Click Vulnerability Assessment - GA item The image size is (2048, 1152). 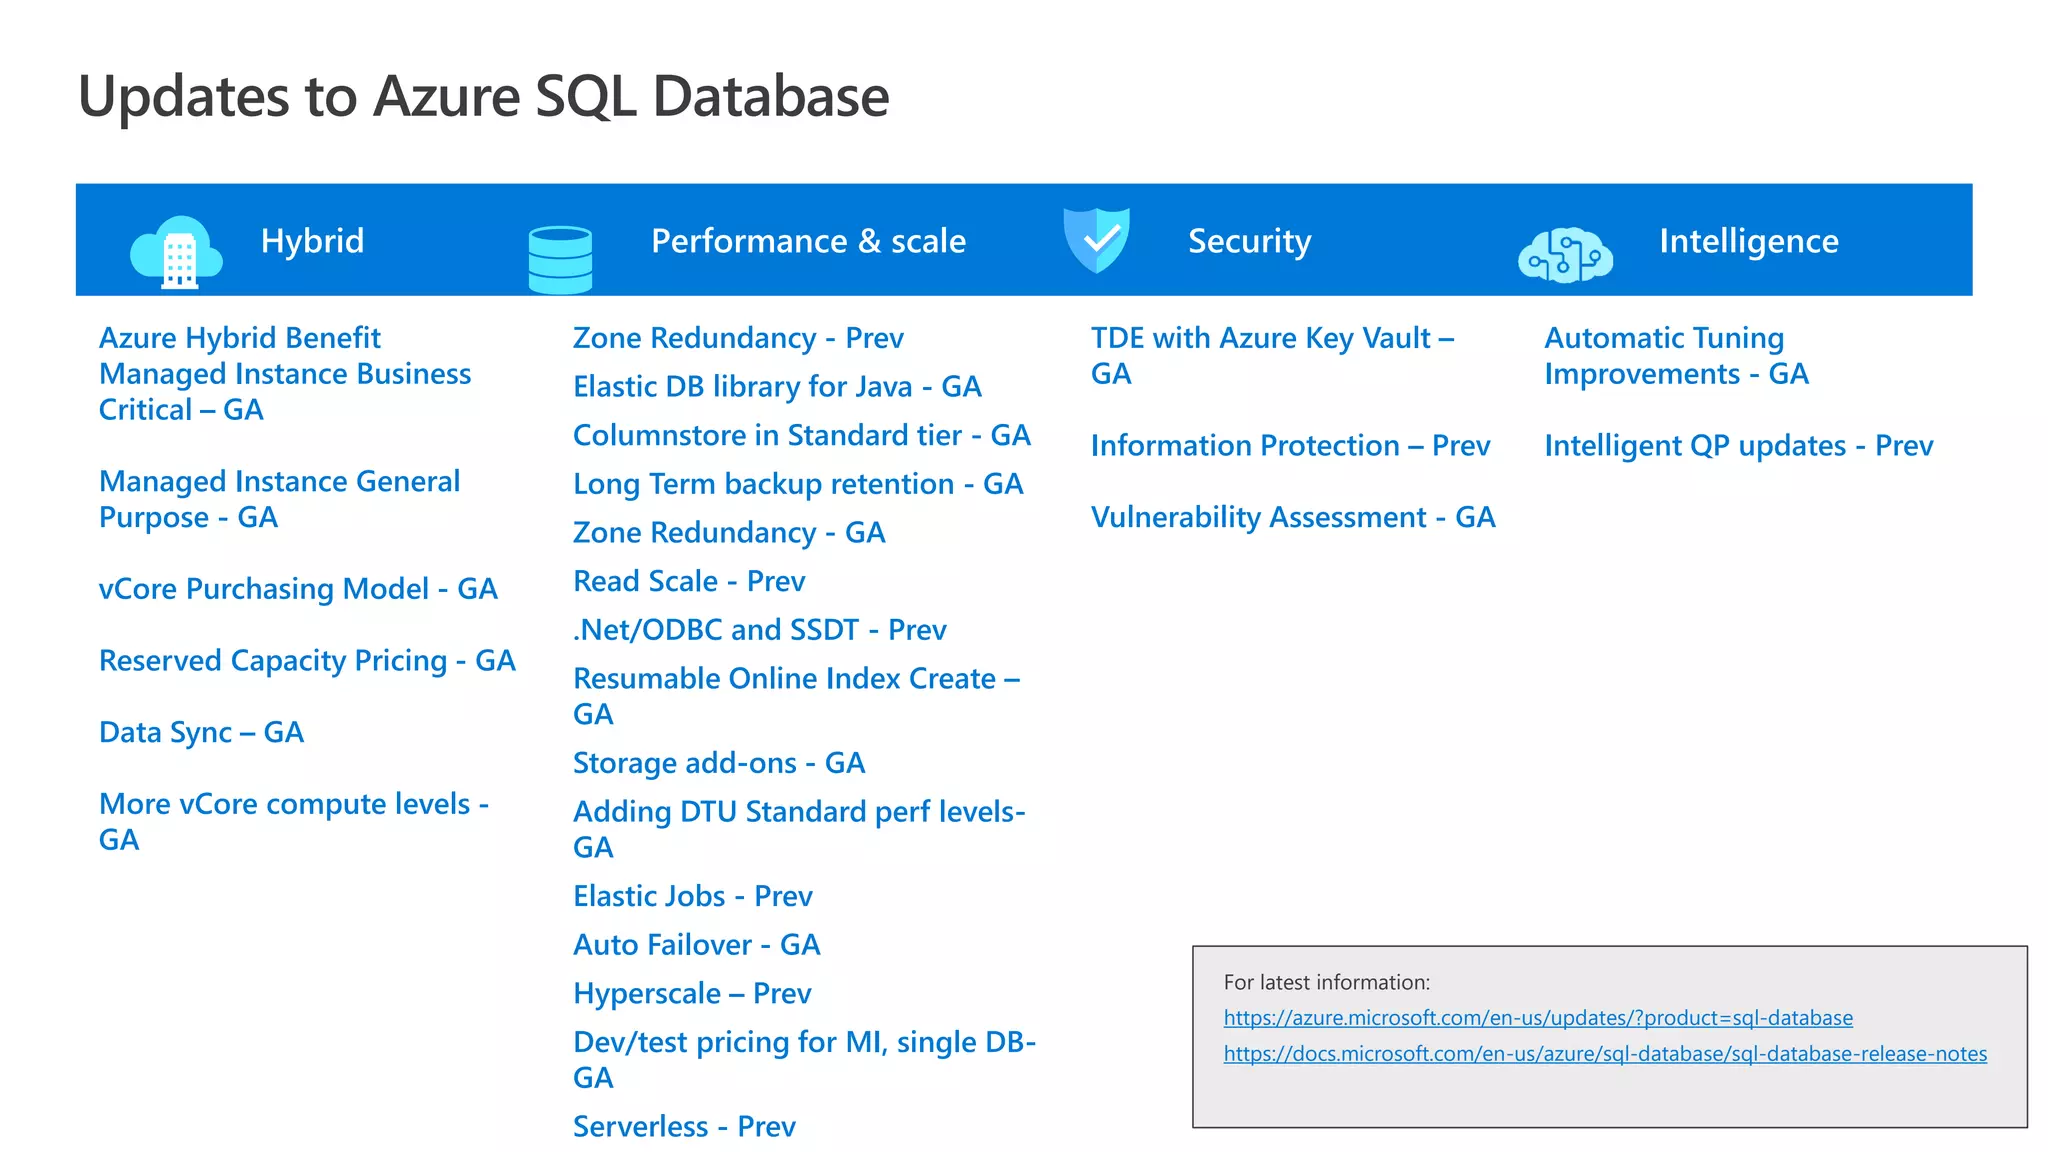click(1293, 517)
